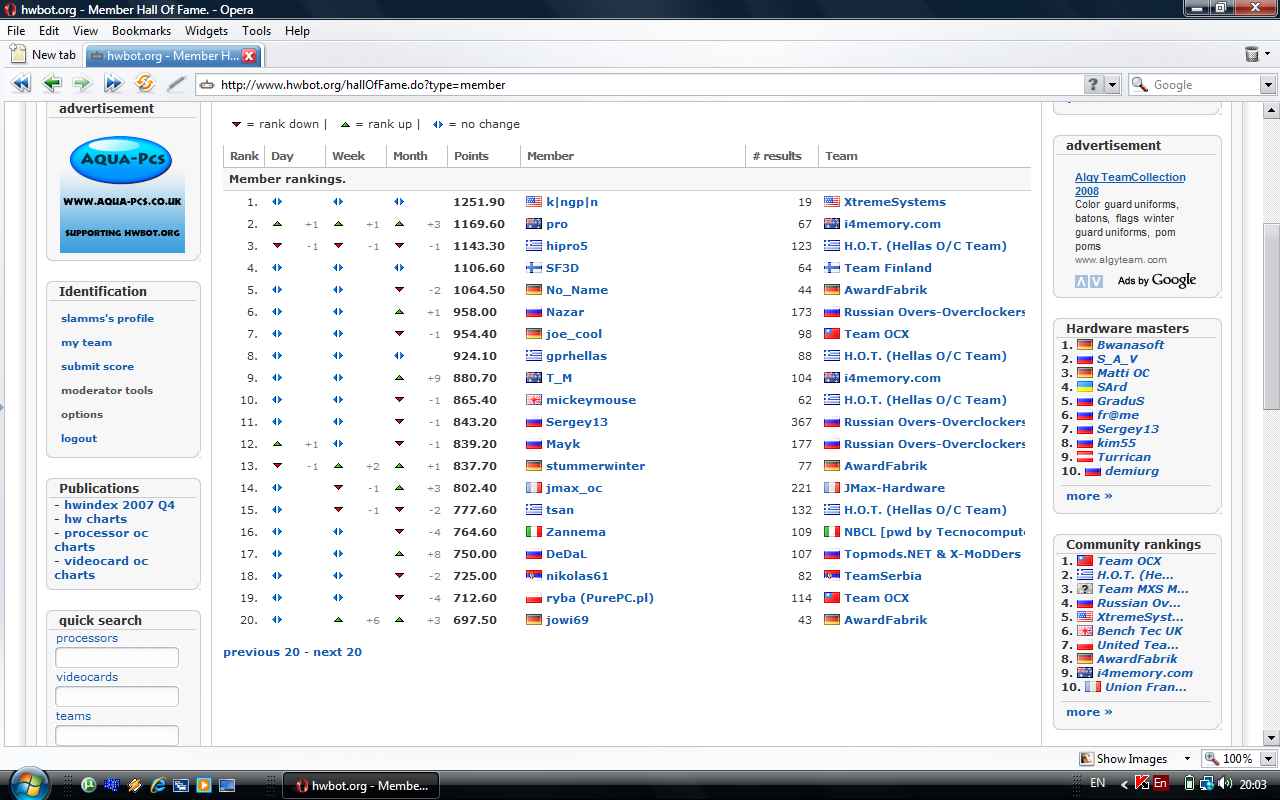The height and width of the screenshot is (800, 1280).
Task: Click Opera's Rewind navigation button
Action: [x=20, y=84]
